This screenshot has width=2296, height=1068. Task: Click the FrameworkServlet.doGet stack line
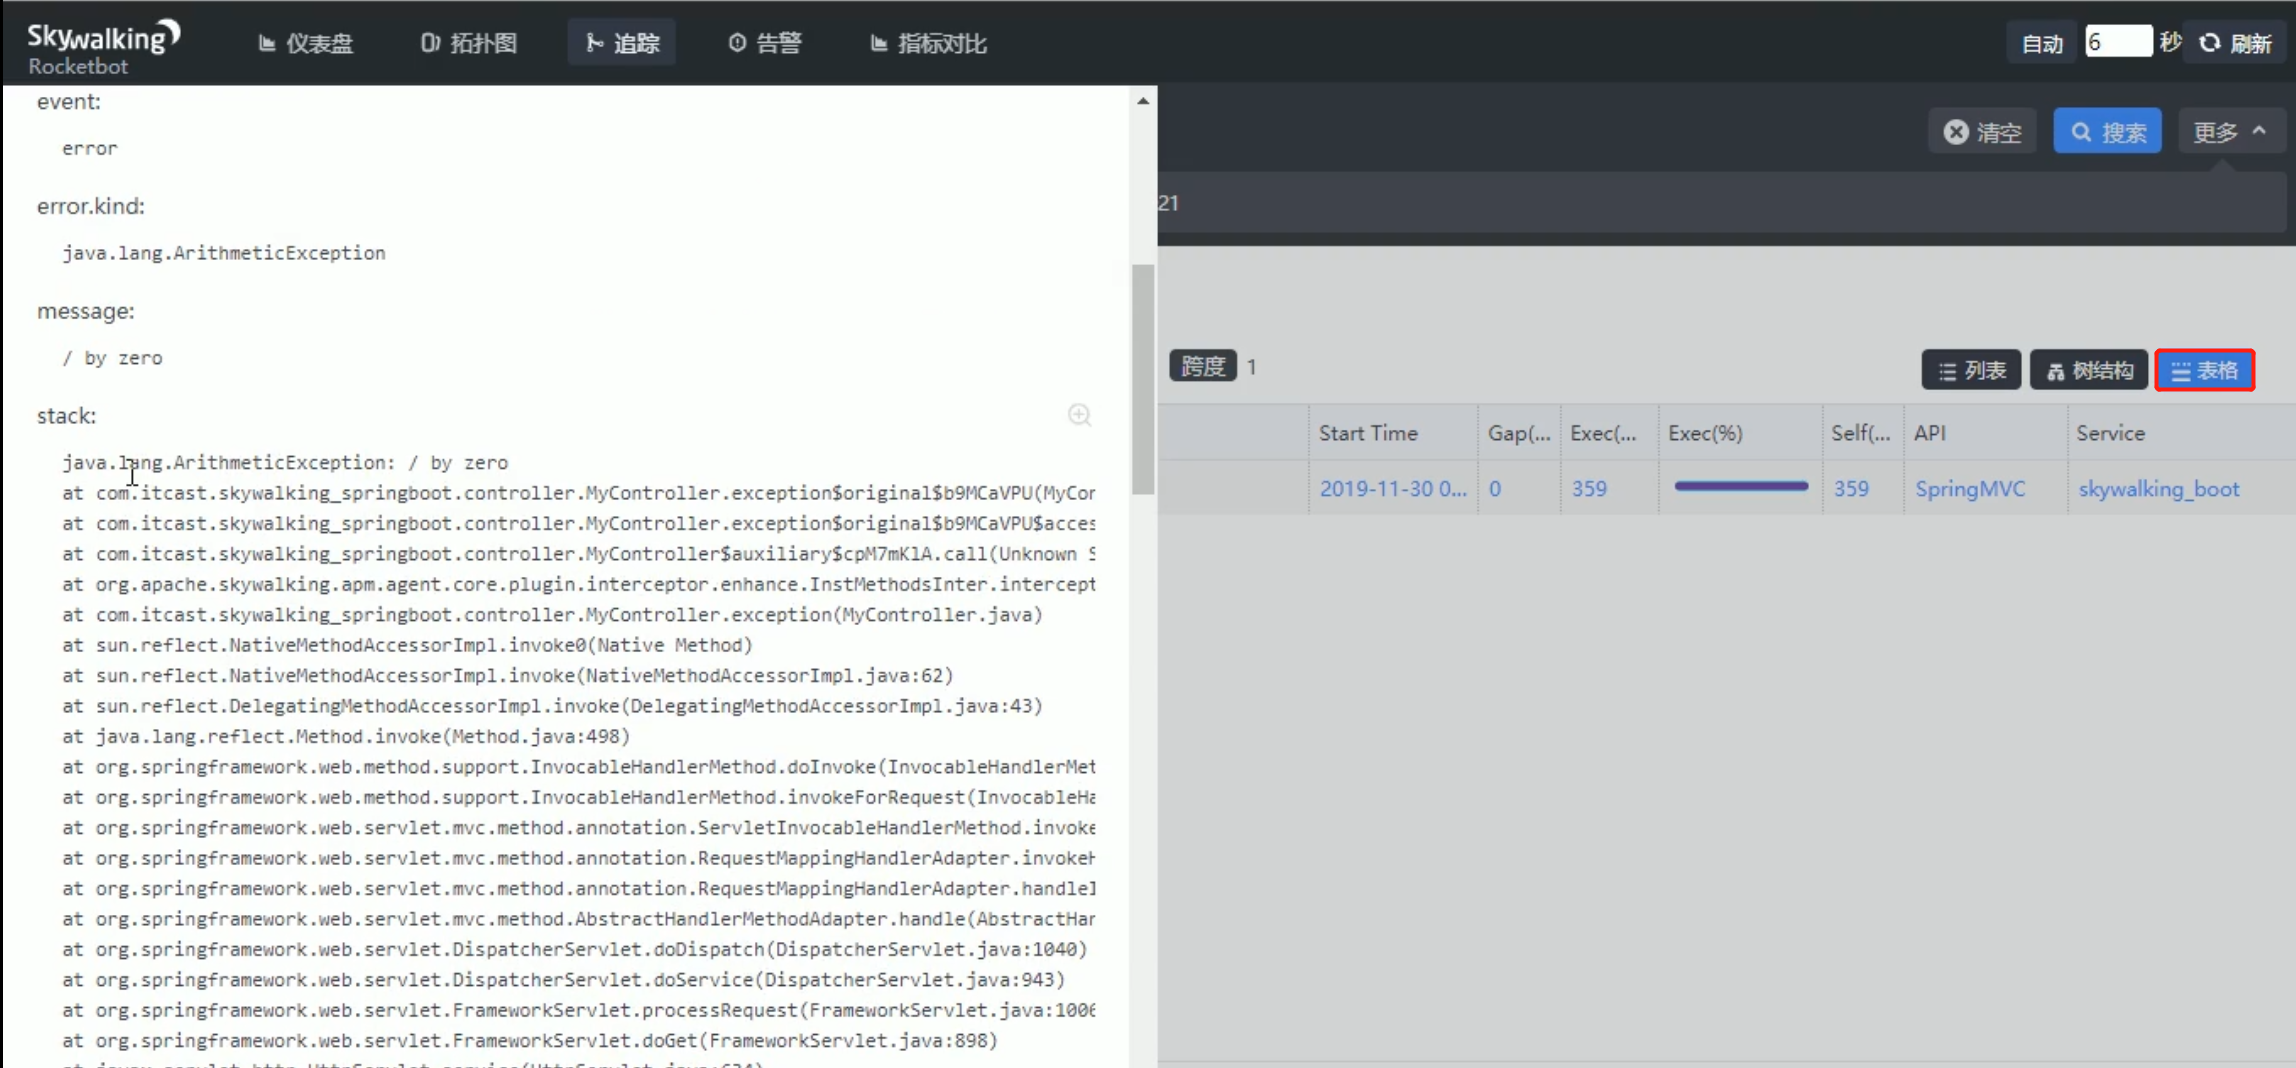point(530,1041)
